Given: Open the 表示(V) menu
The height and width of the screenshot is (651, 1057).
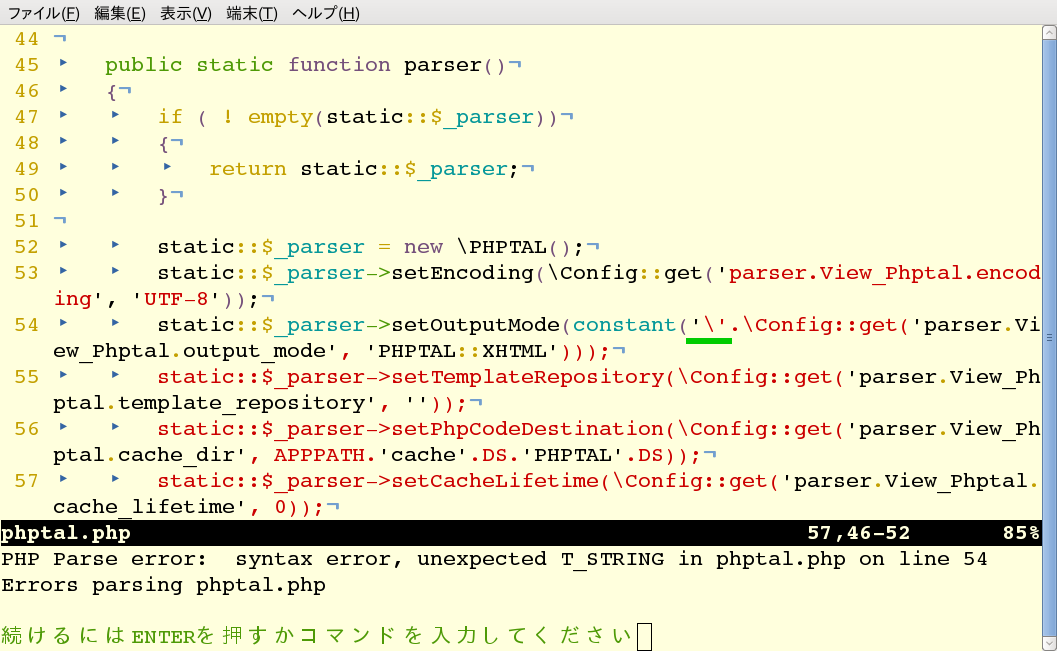Looking at the screenshot, I should coord(185,13).
